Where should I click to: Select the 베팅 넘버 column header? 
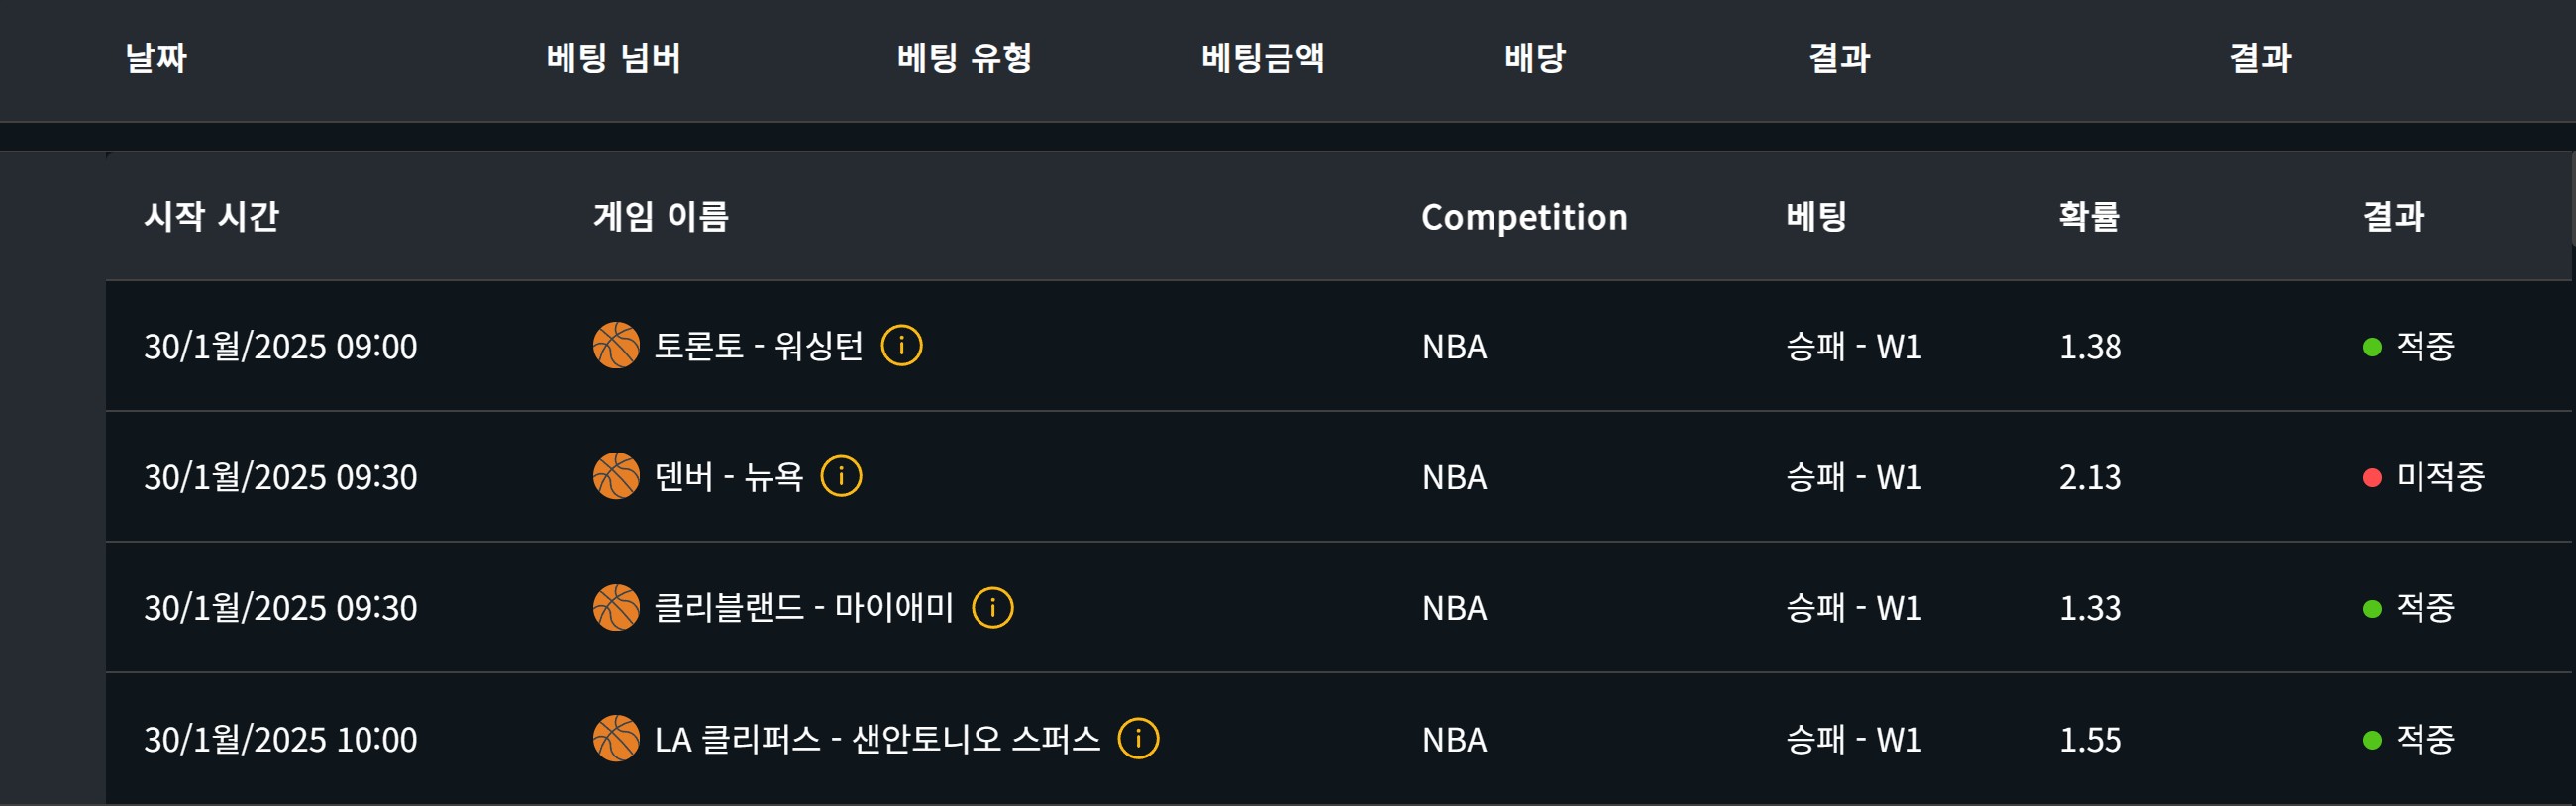pos(613,58)
